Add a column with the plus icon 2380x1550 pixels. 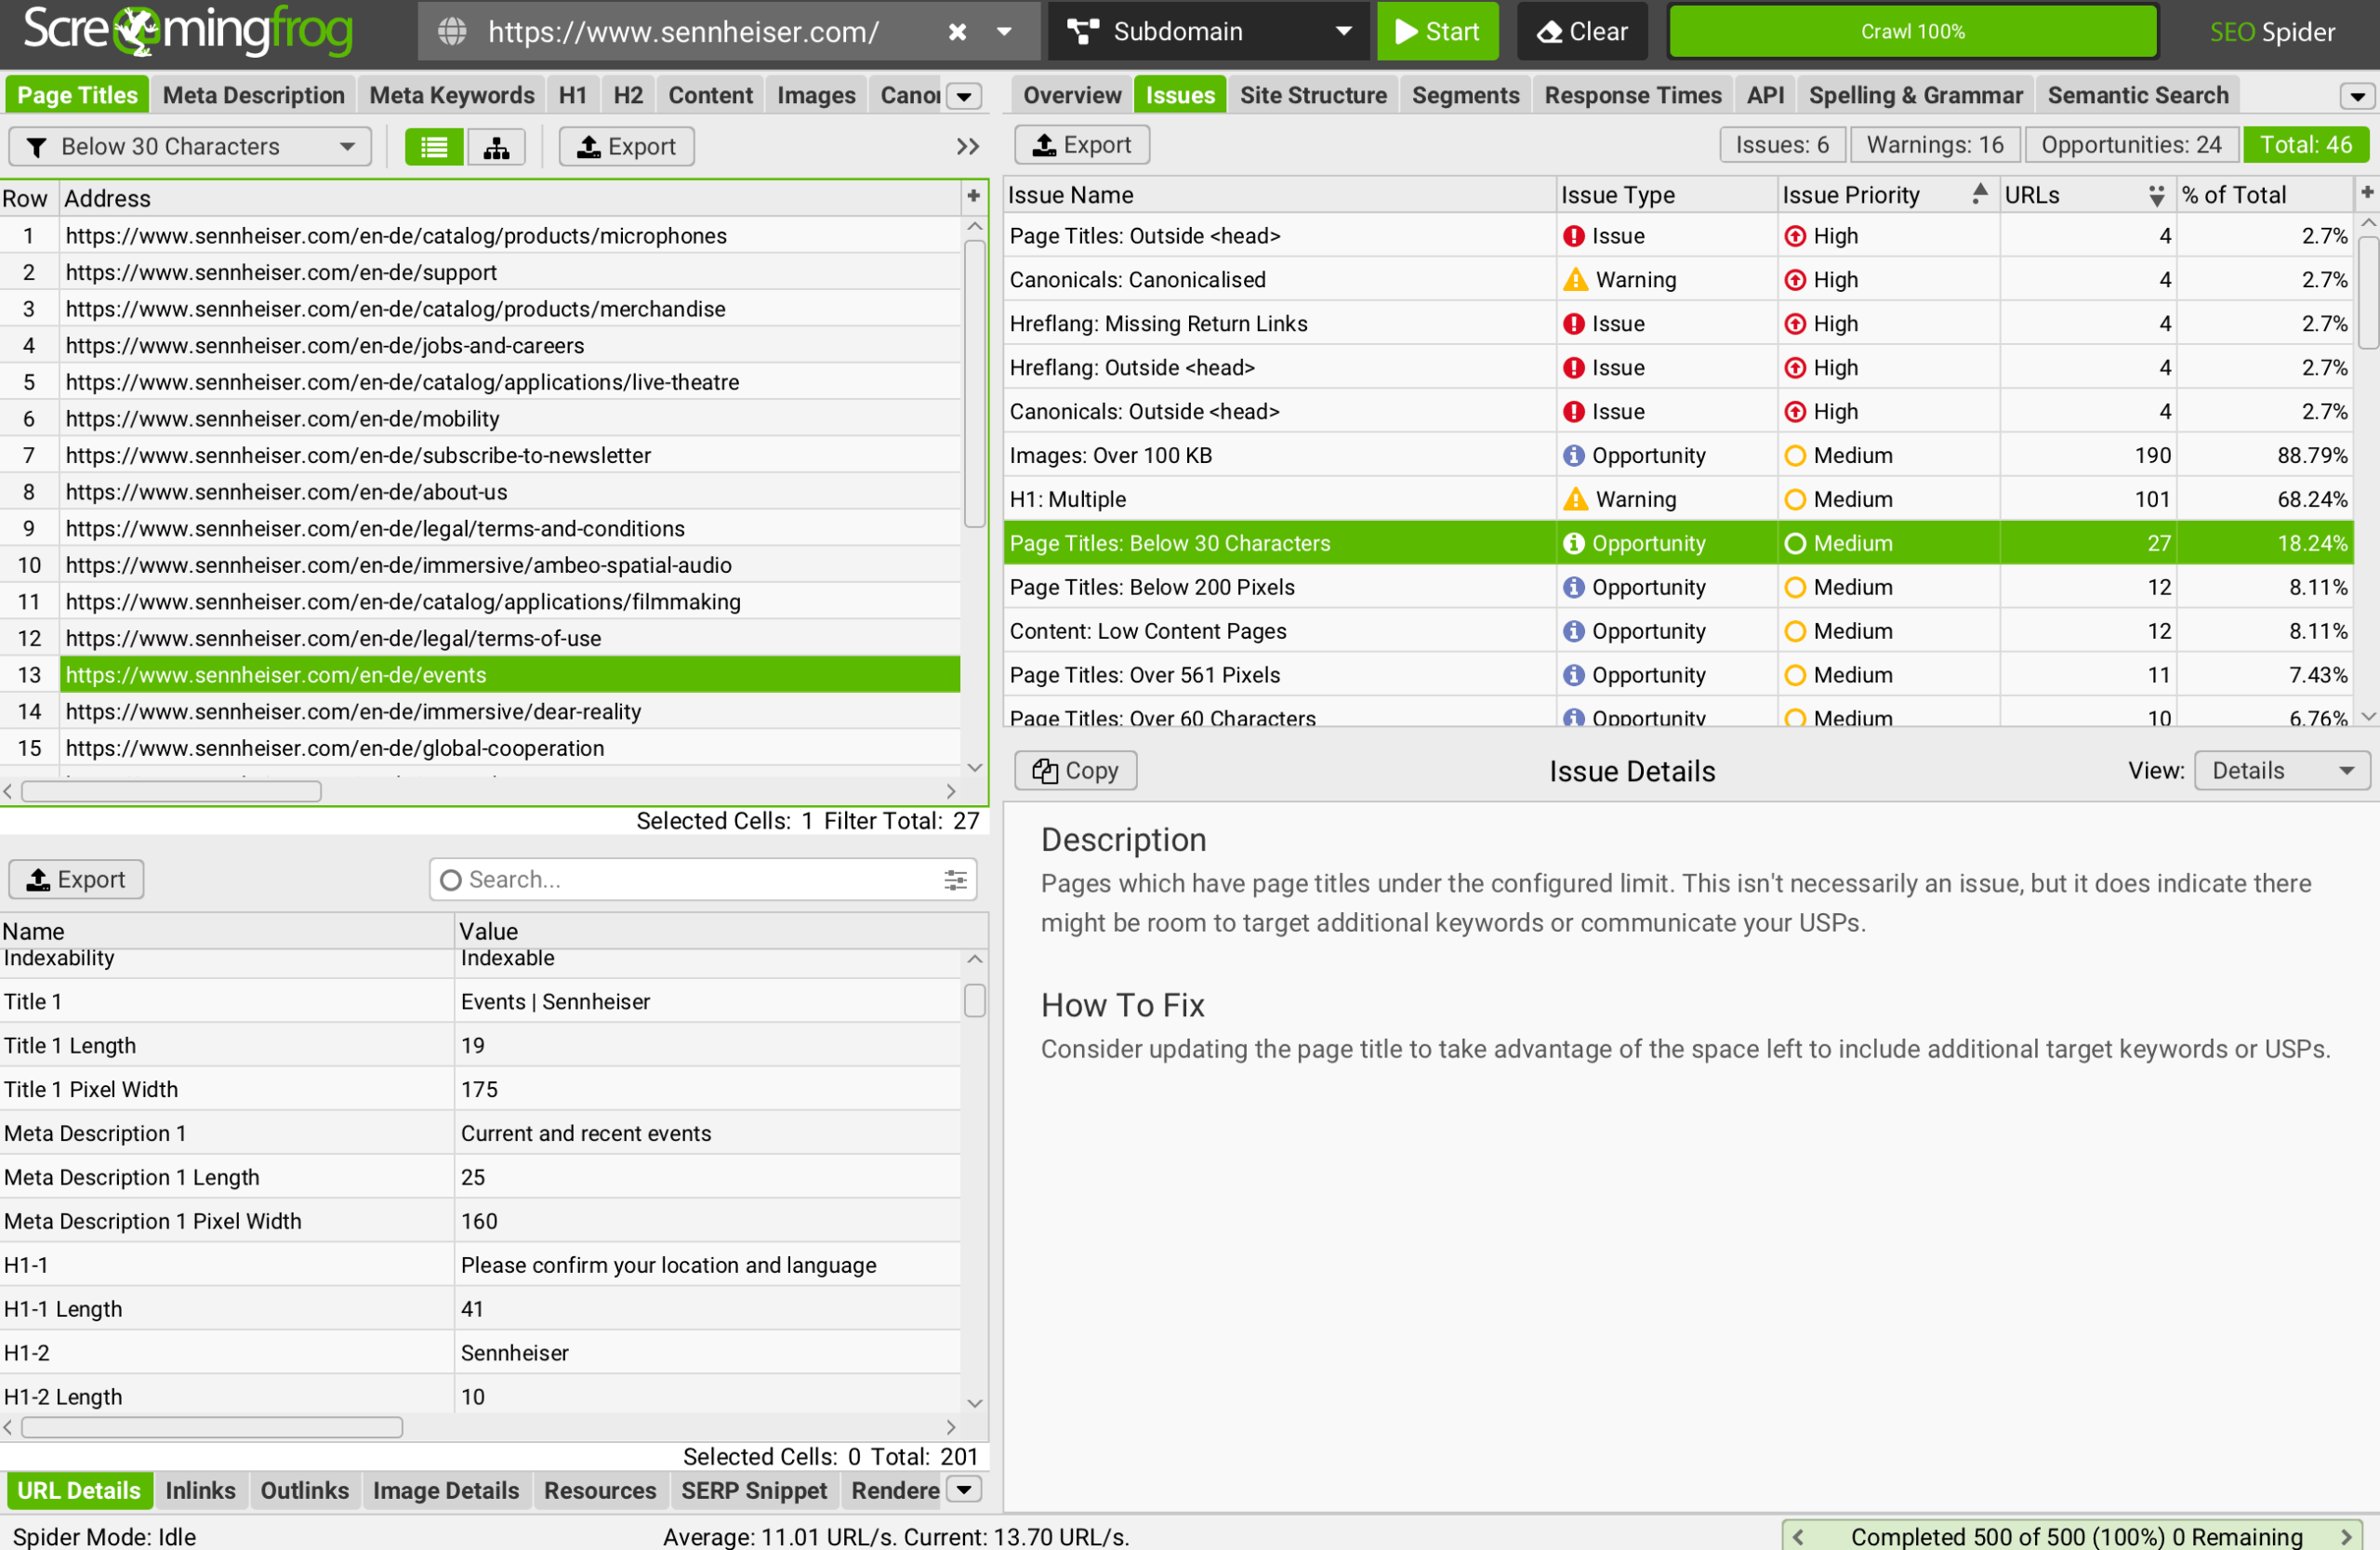(972, 196)
